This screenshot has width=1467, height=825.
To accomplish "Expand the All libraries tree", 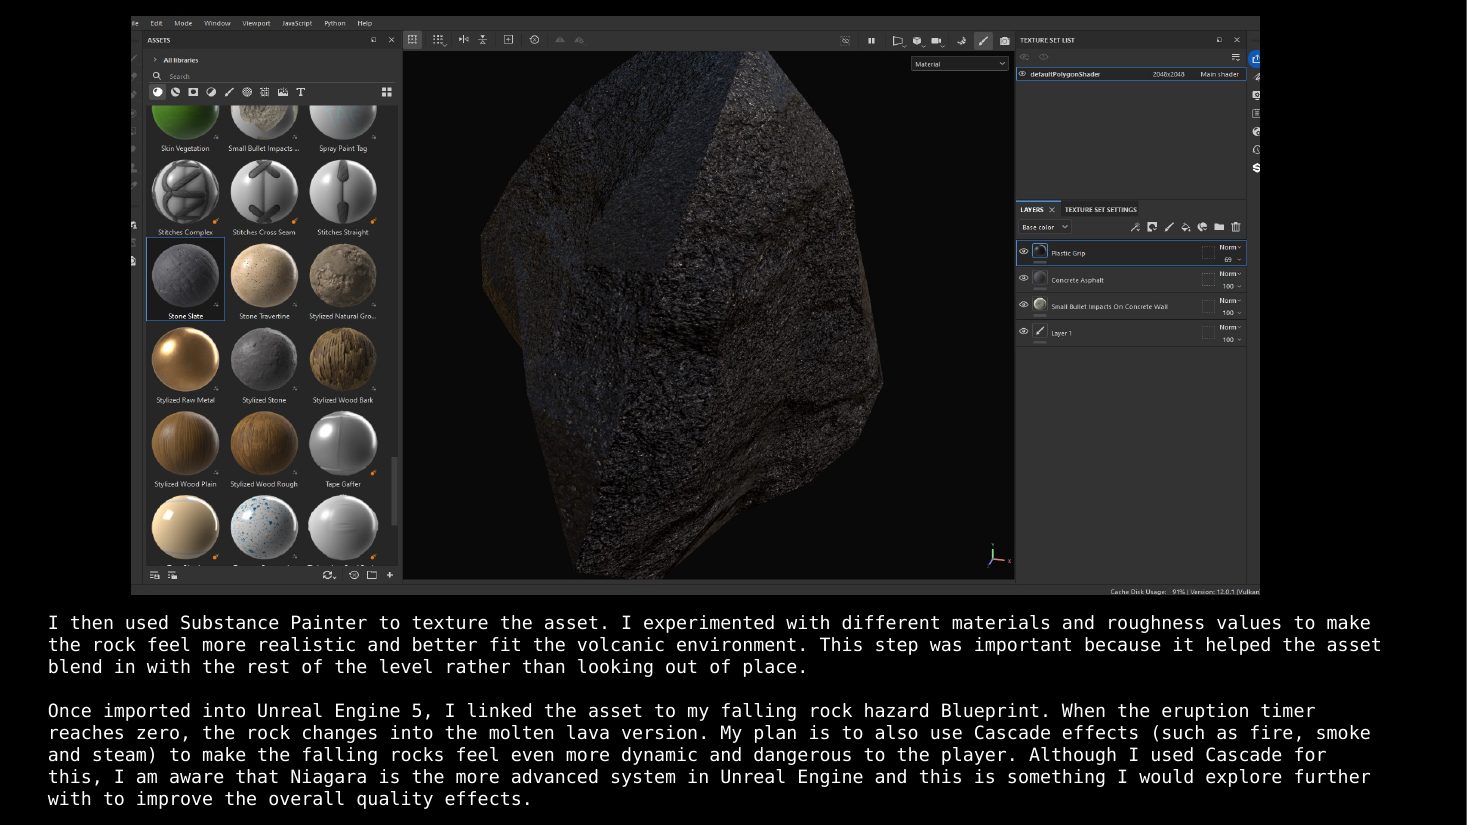I will [x=155, y=60].
